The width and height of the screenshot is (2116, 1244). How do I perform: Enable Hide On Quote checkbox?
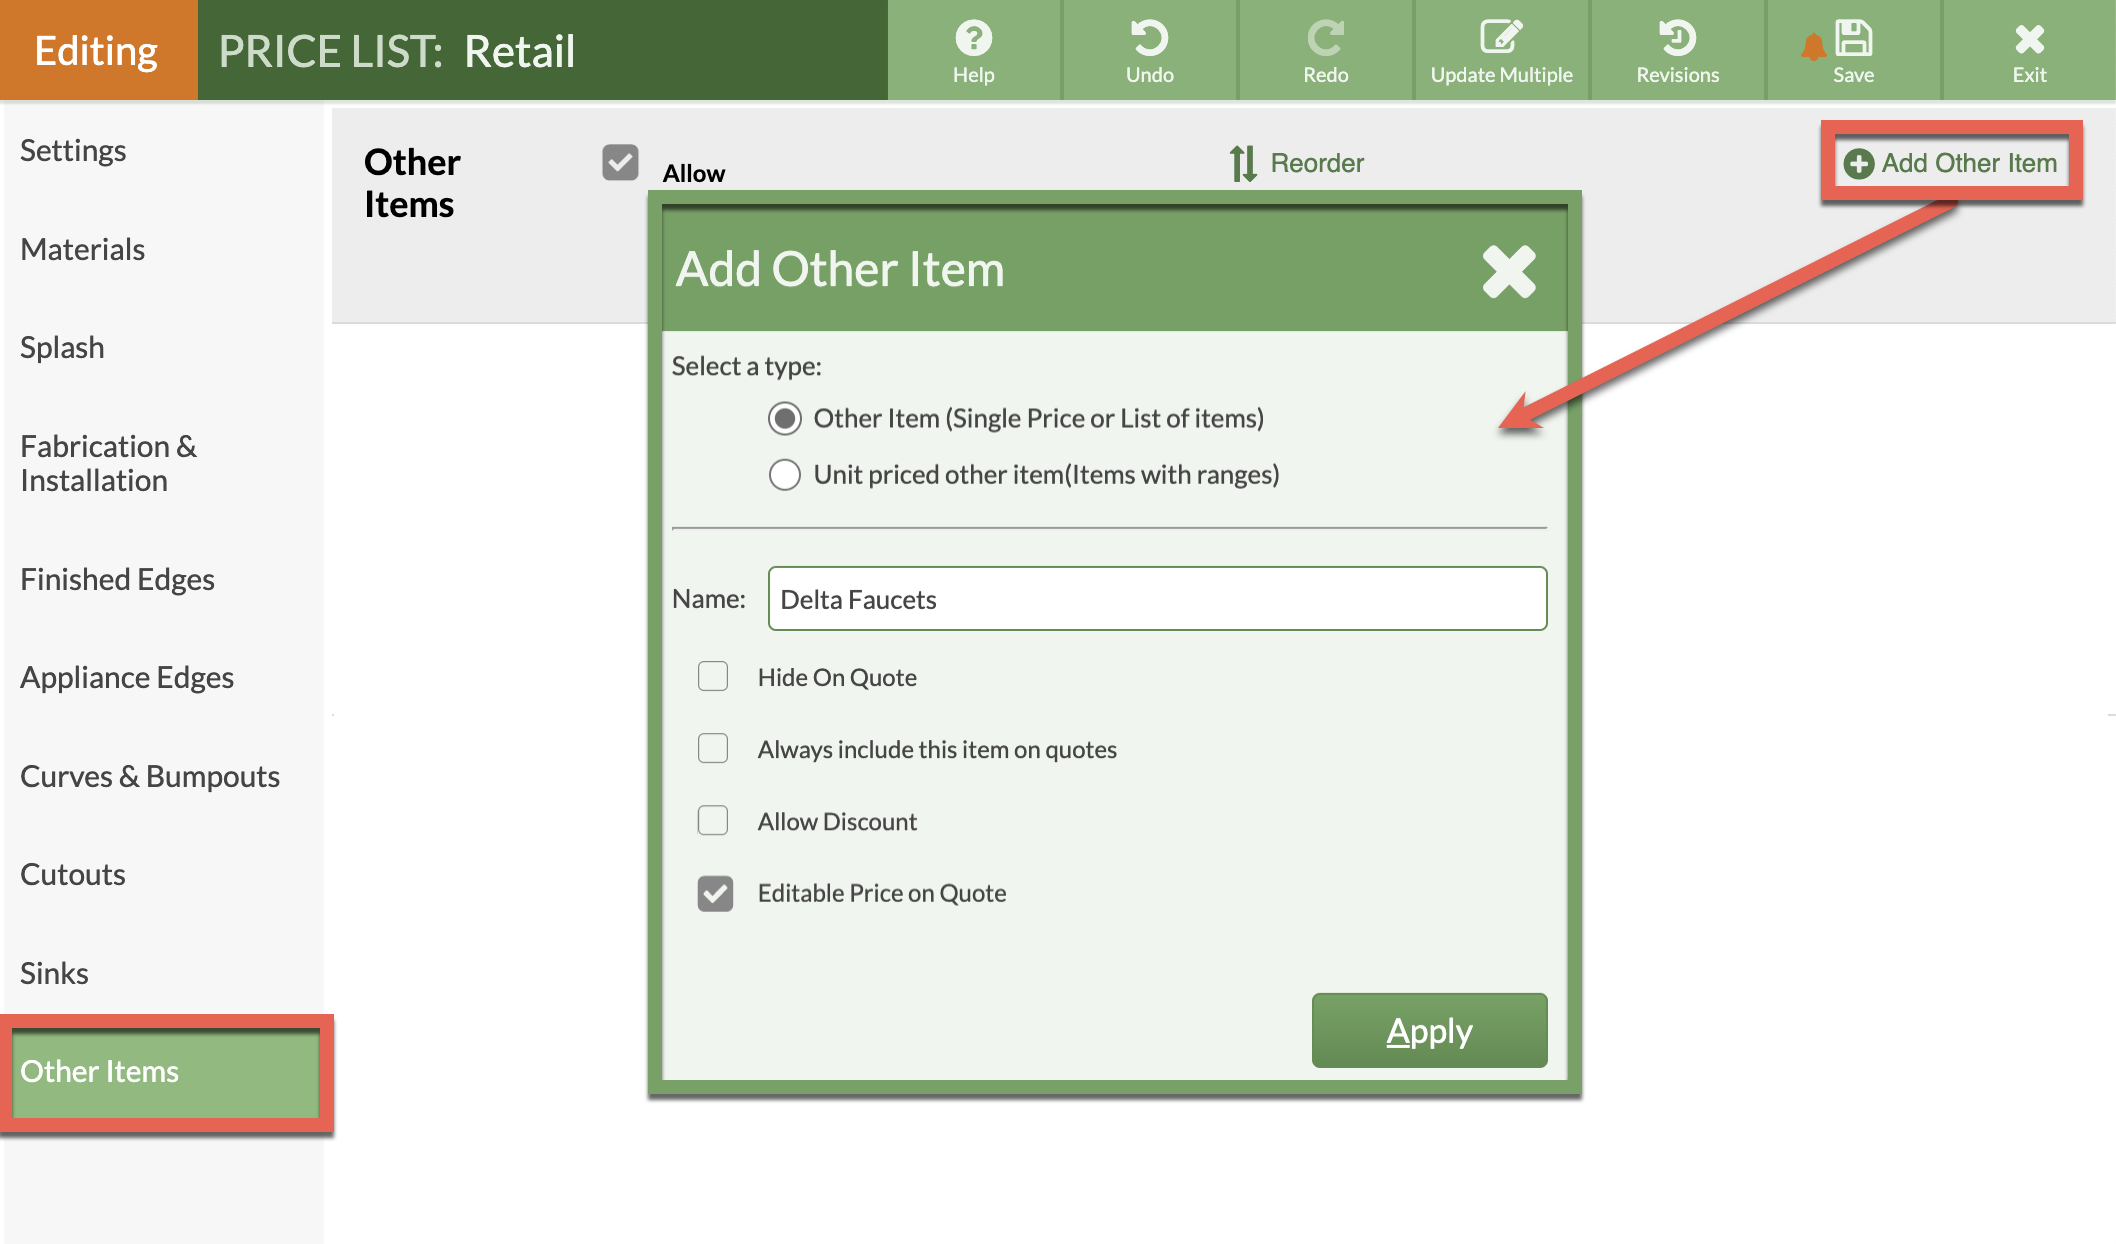713,677
